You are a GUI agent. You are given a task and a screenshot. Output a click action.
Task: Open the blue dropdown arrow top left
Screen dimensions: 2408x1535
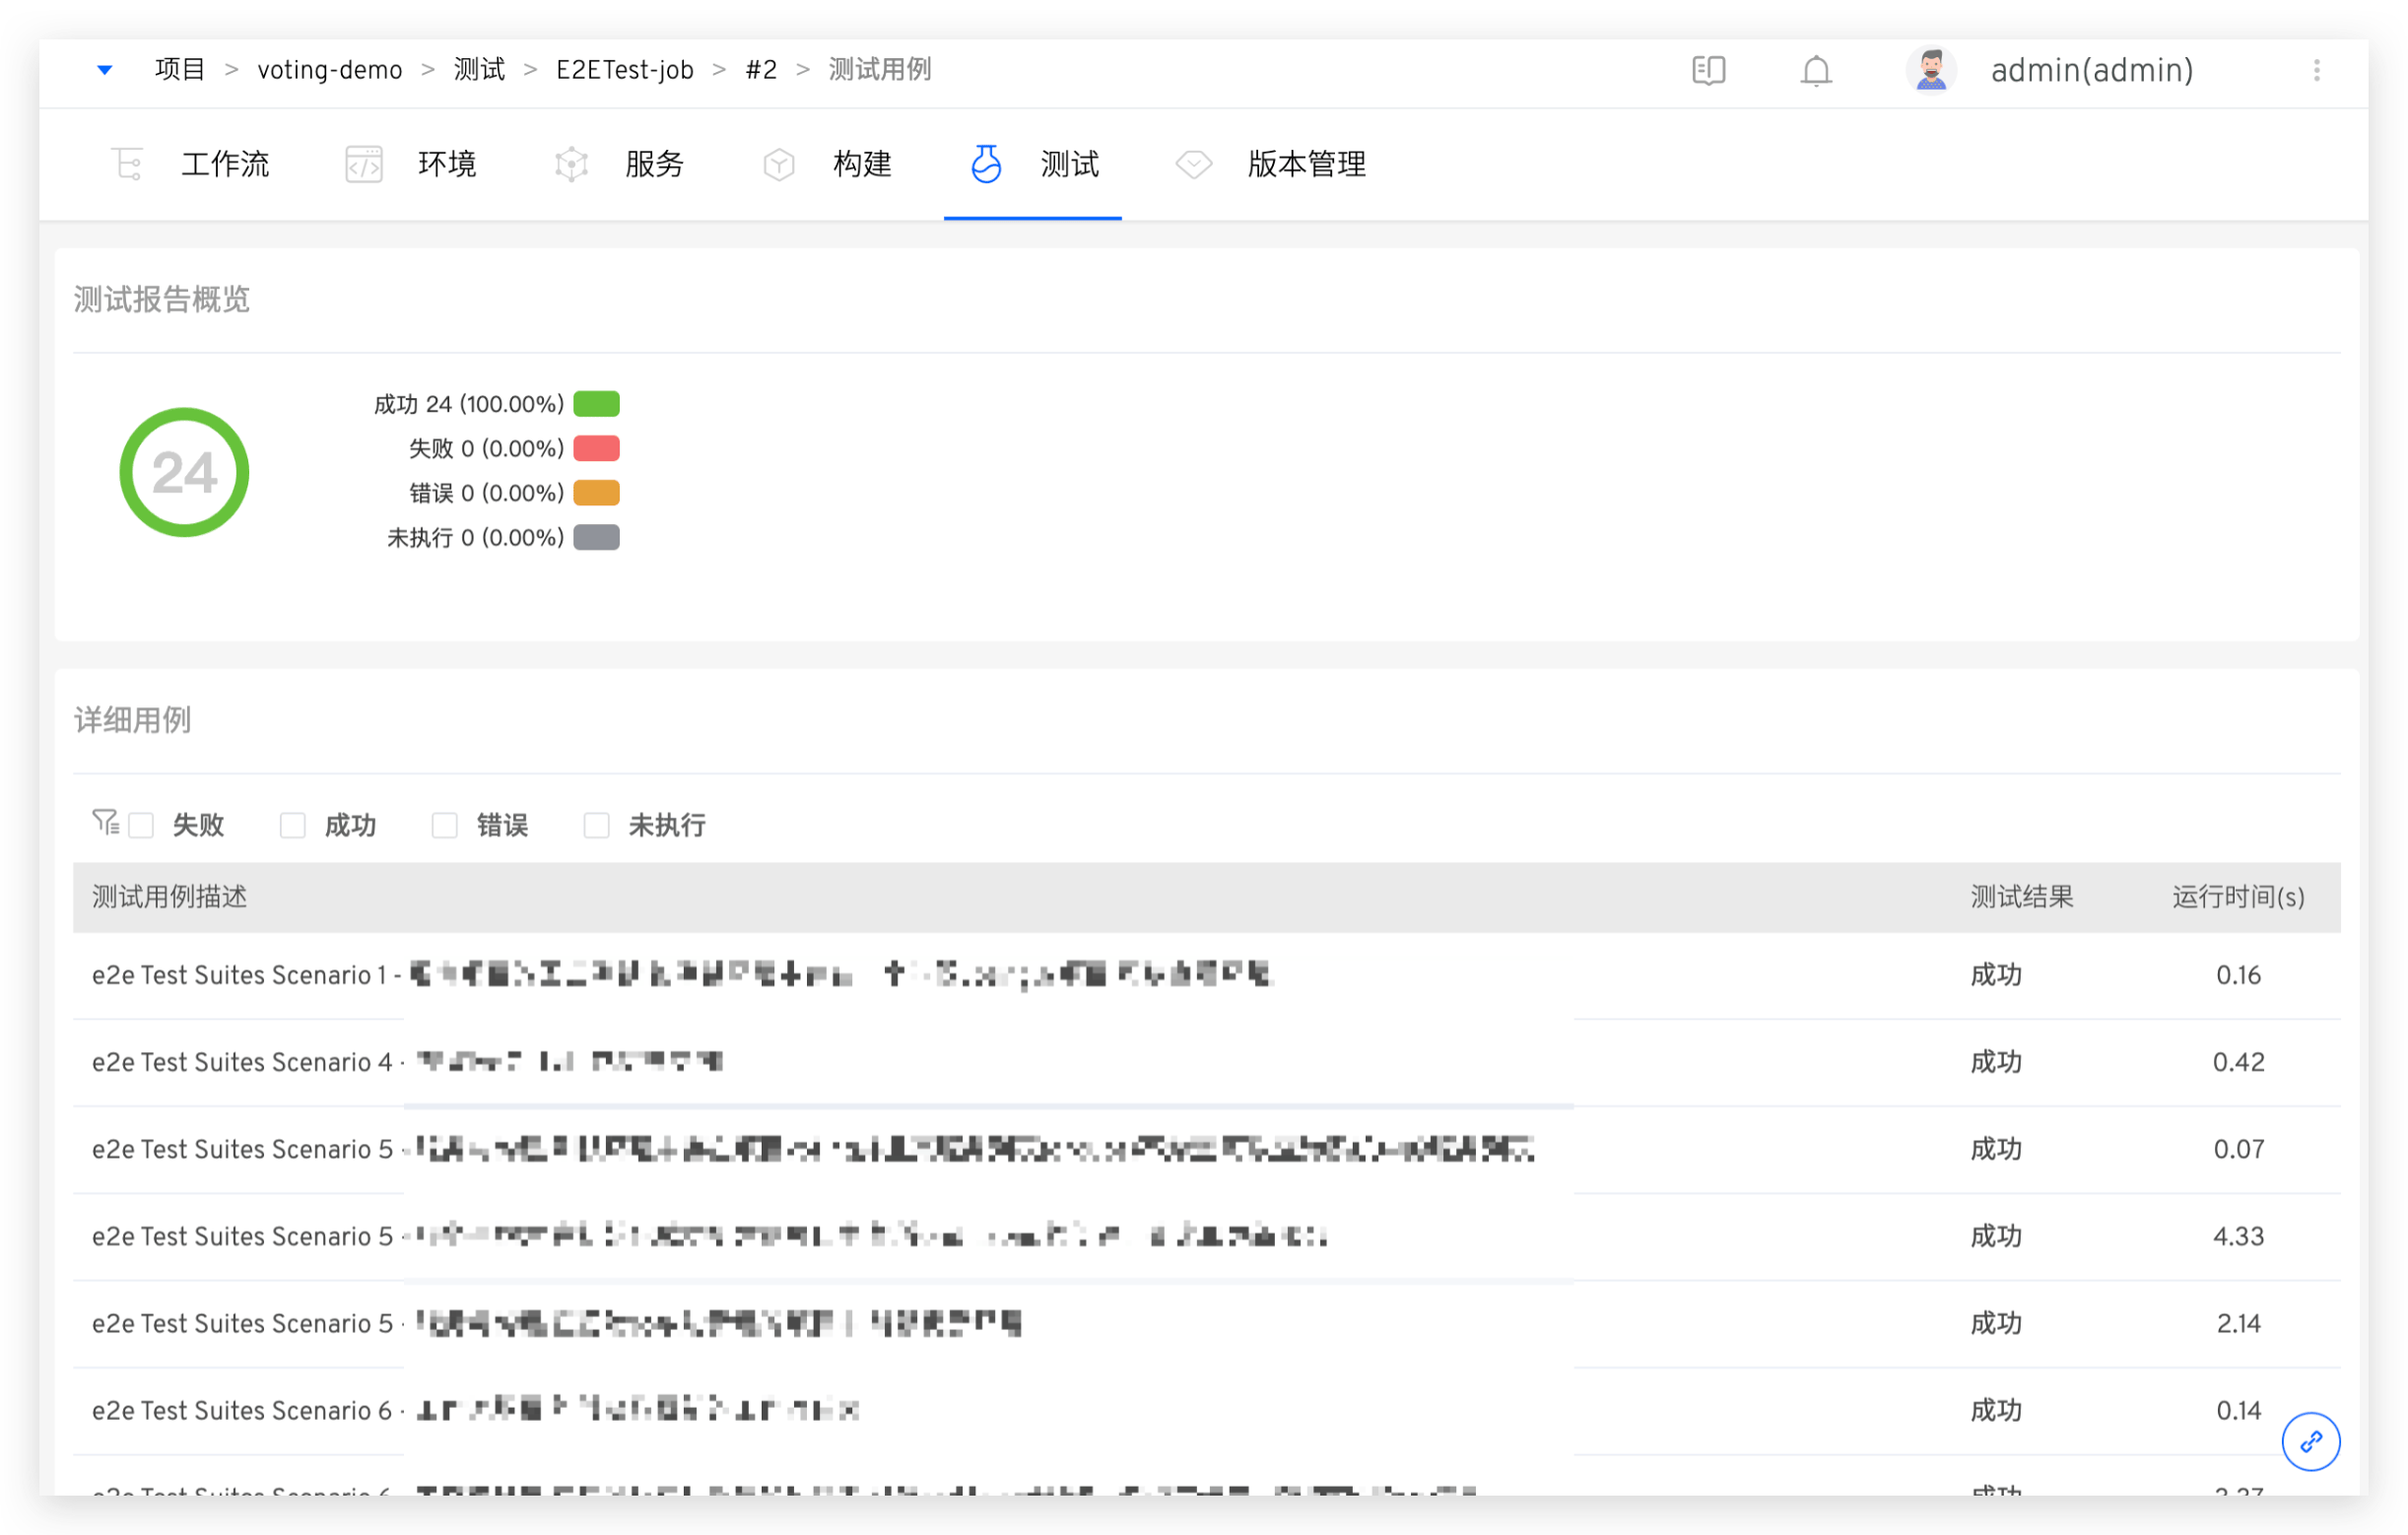coord(104,69)
